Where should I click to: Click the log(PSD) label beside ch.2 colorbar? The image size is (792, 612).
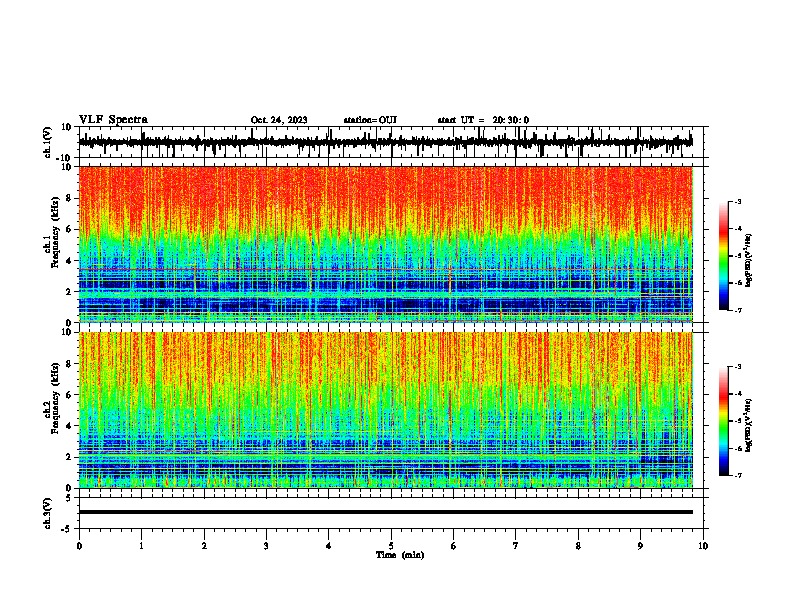(749, 425)
